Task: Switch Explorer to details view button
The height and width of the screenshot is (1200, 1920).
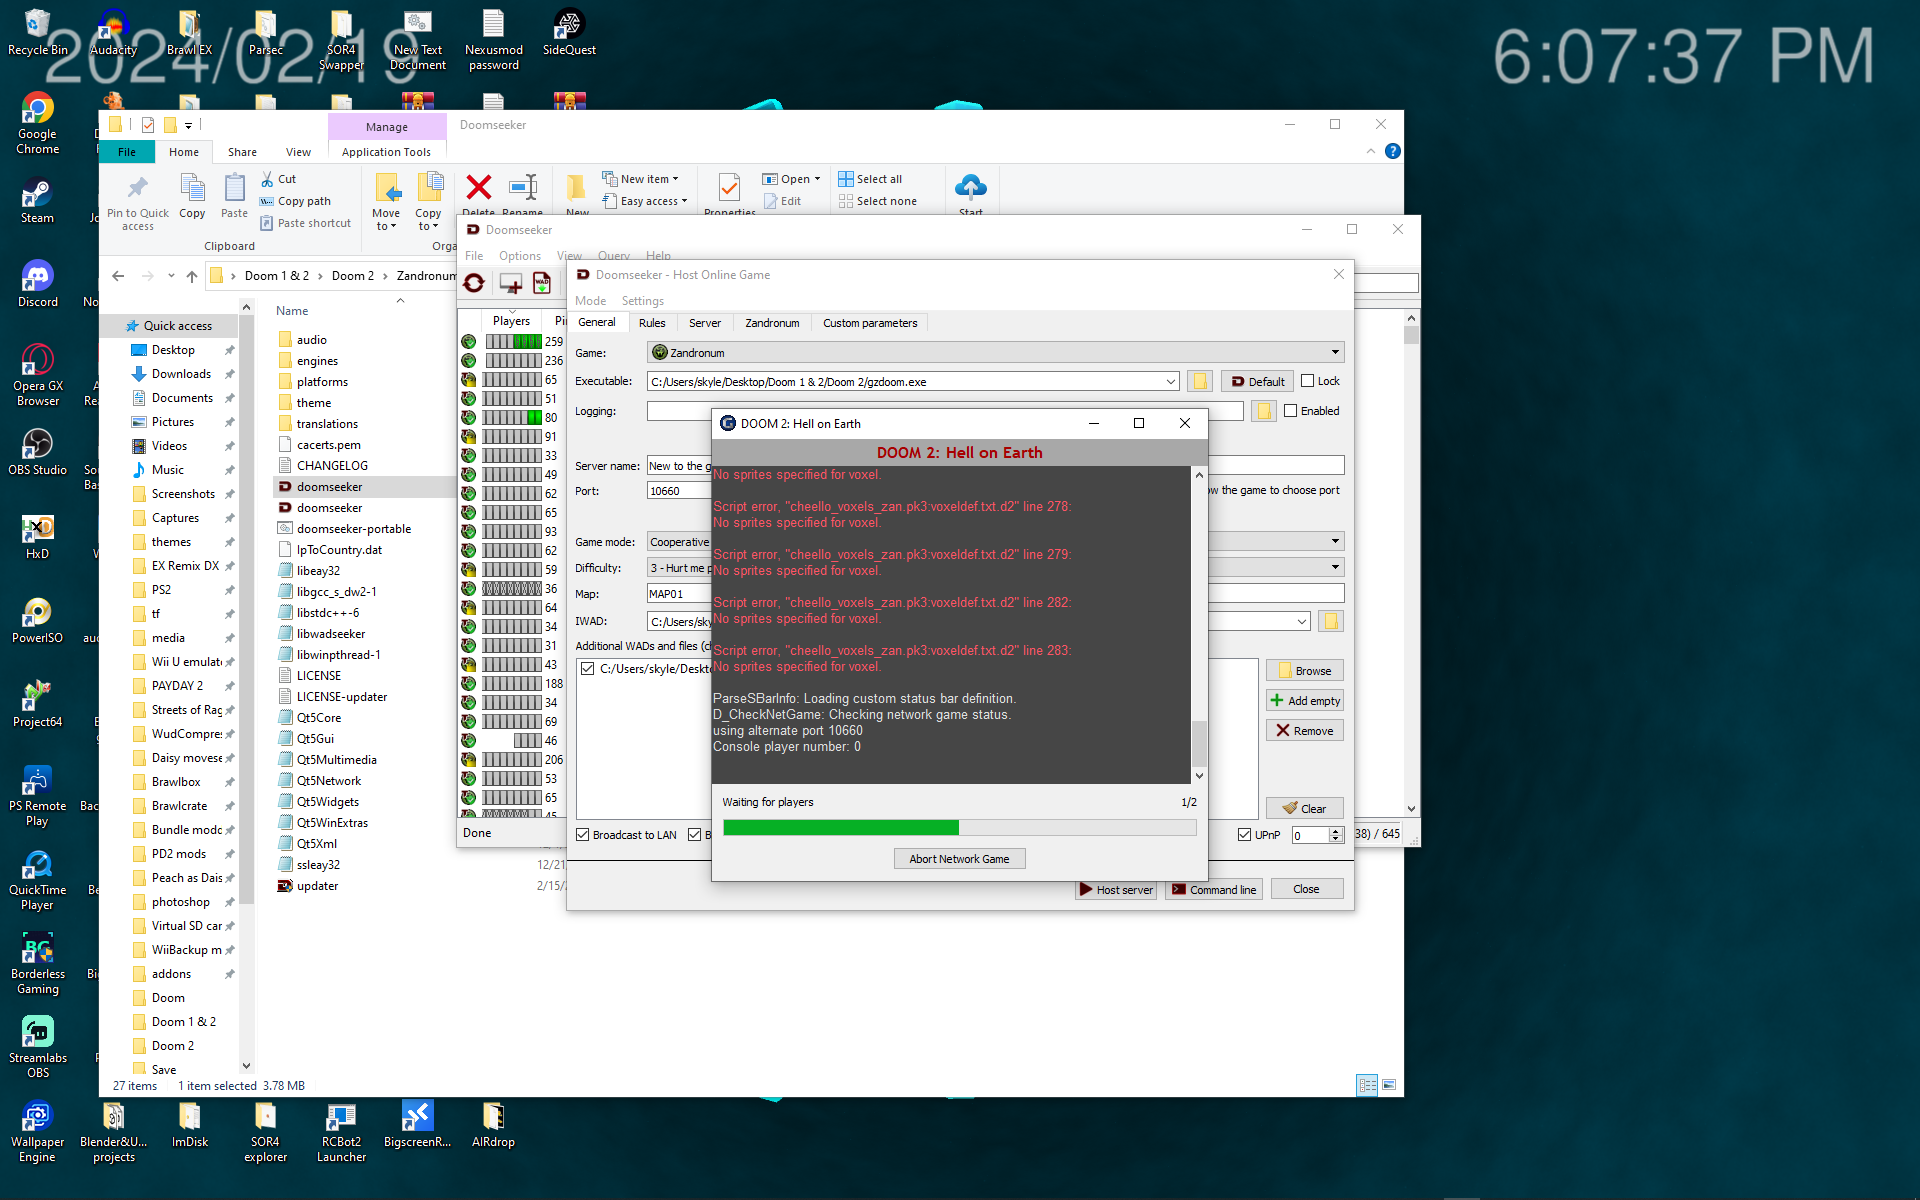Action: click(x=1367, y=1085)
